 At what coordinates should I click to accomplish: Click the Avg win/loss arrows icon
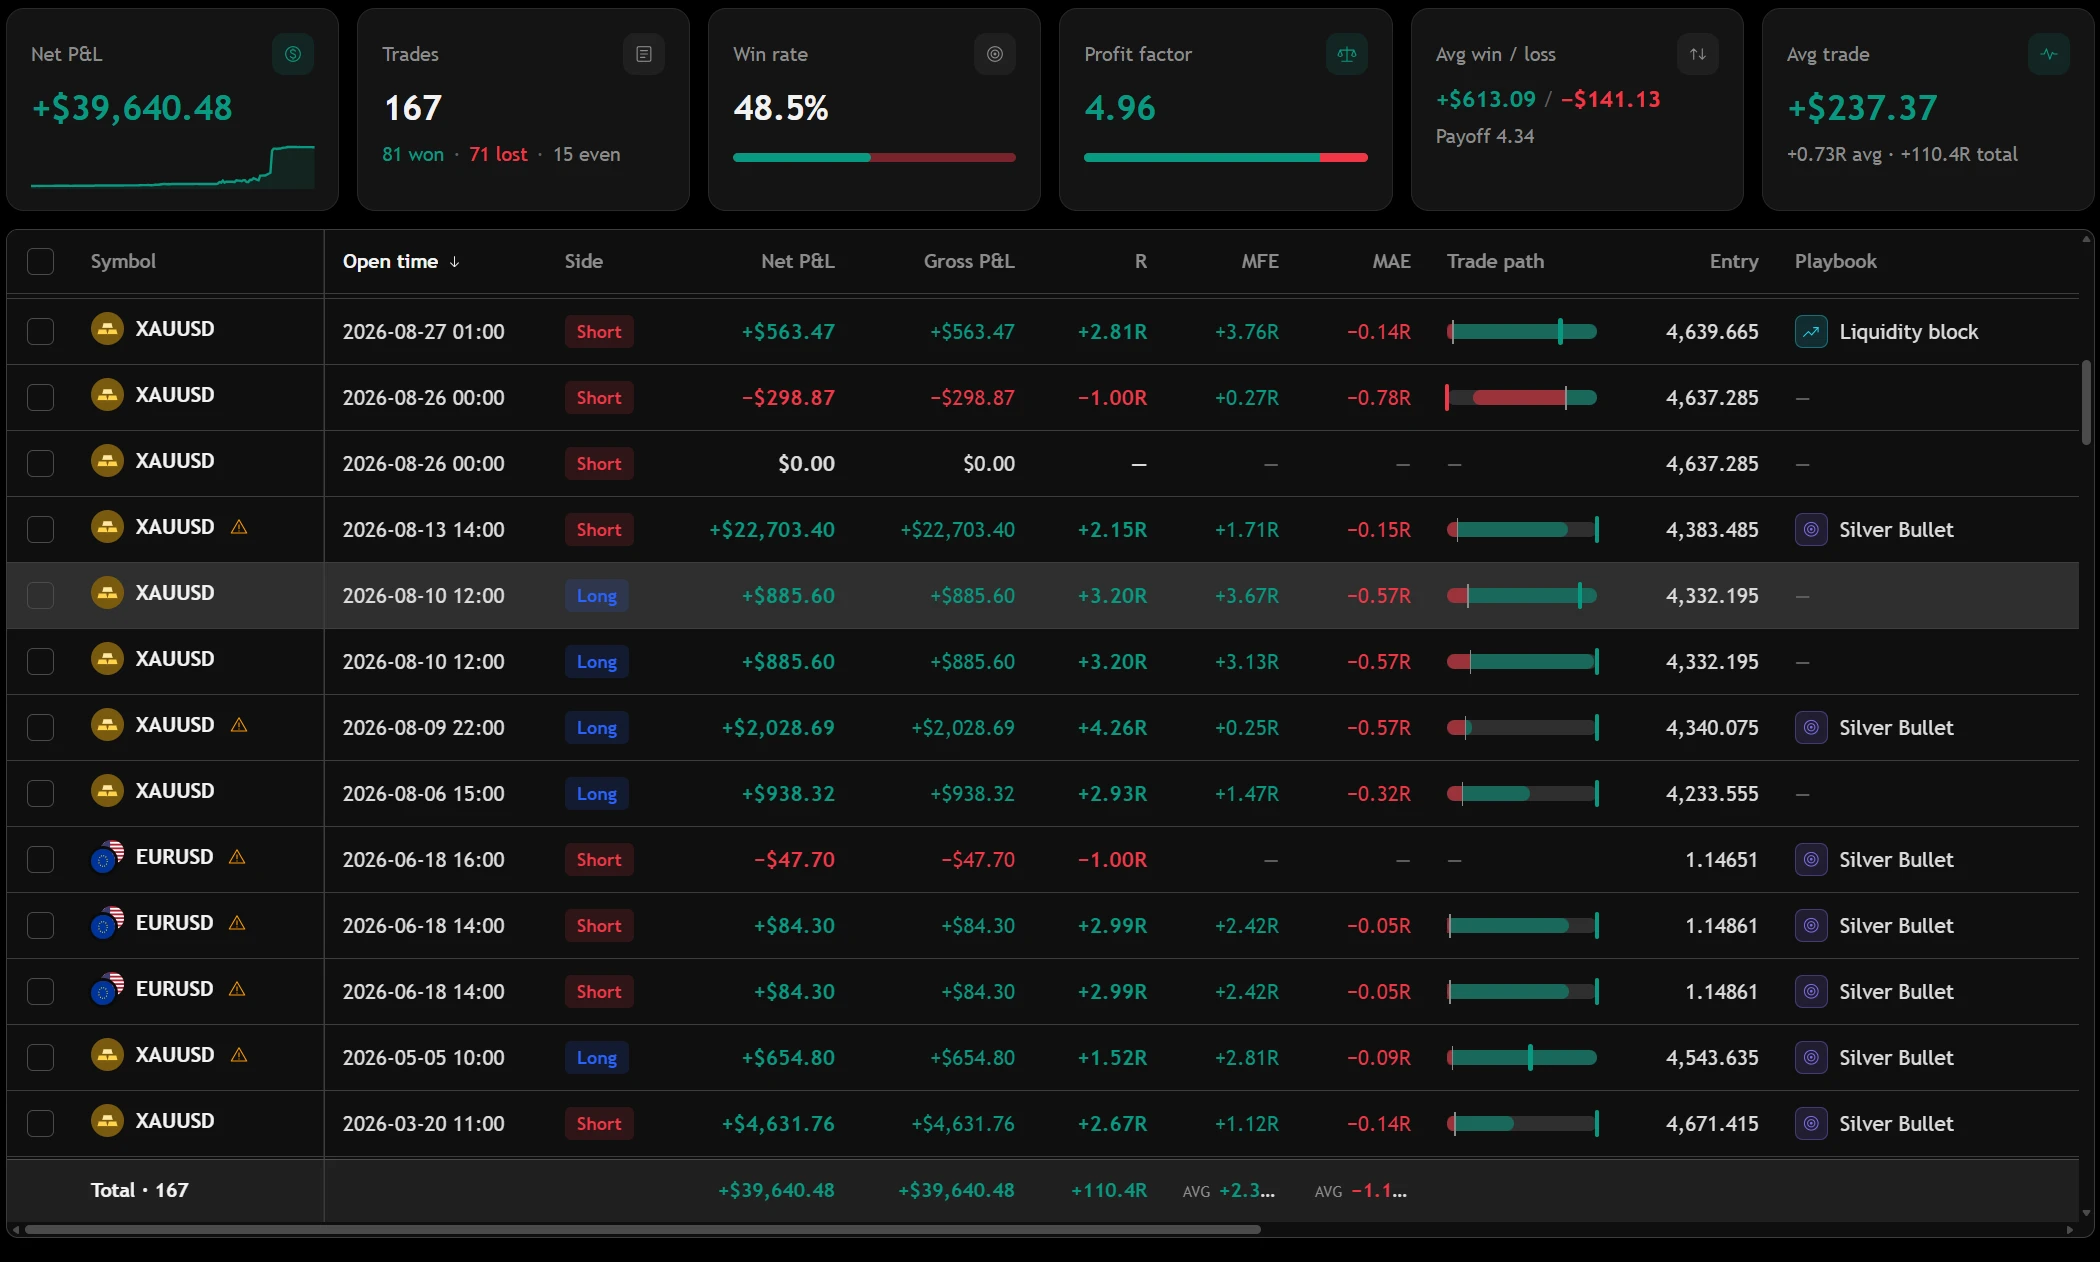[1698, 54]
